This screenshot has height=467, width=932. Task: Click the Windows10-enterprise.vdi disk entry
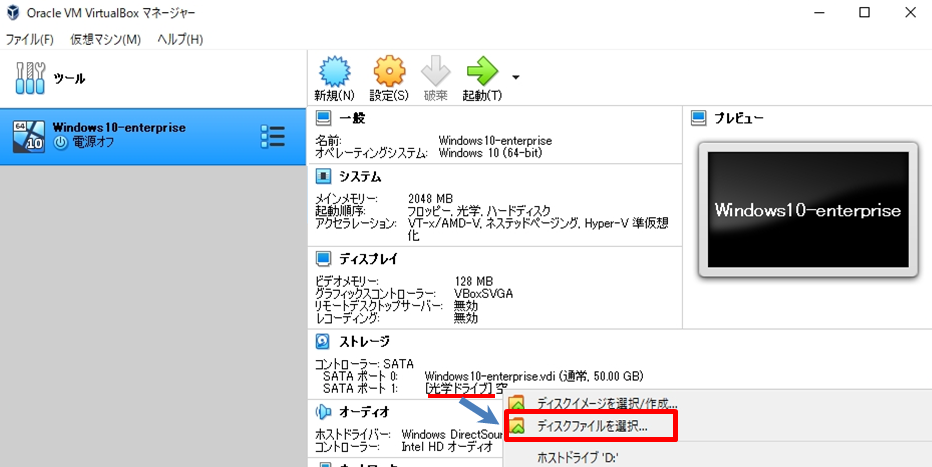click(x=534, y=376)
